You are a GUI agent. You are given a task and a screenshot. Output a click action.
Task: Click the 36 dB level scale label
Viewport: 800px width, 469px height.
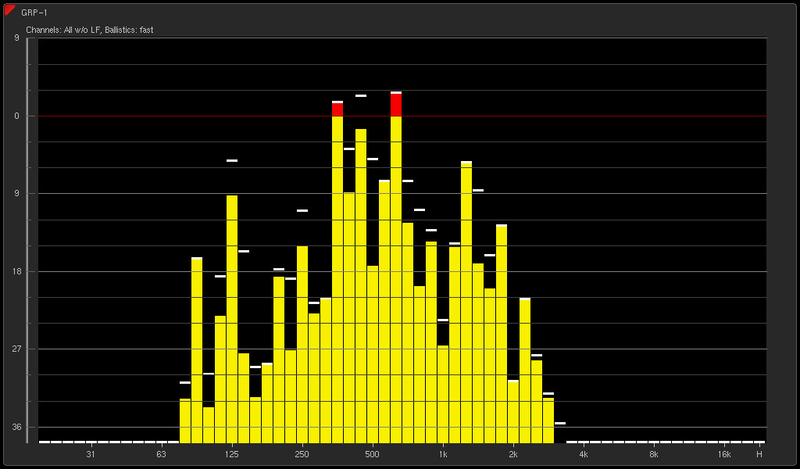(x=16, y=427)
